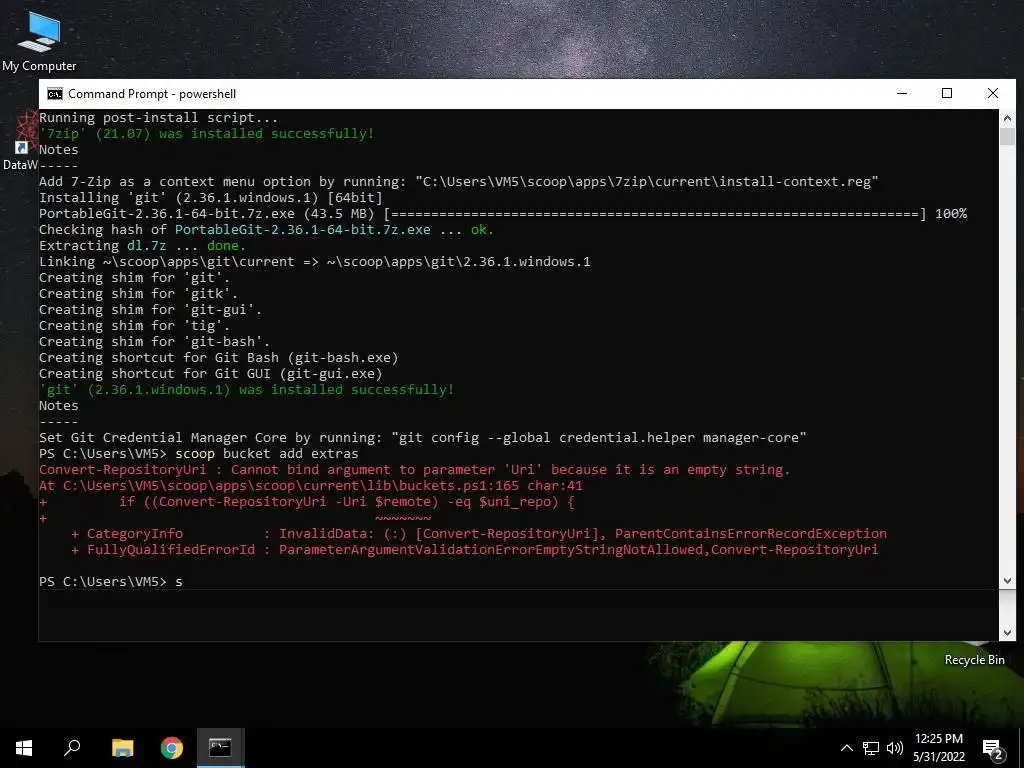Open the My Computer desktop icon
This screenshot has width=1024, height=768.
point(39,40)
